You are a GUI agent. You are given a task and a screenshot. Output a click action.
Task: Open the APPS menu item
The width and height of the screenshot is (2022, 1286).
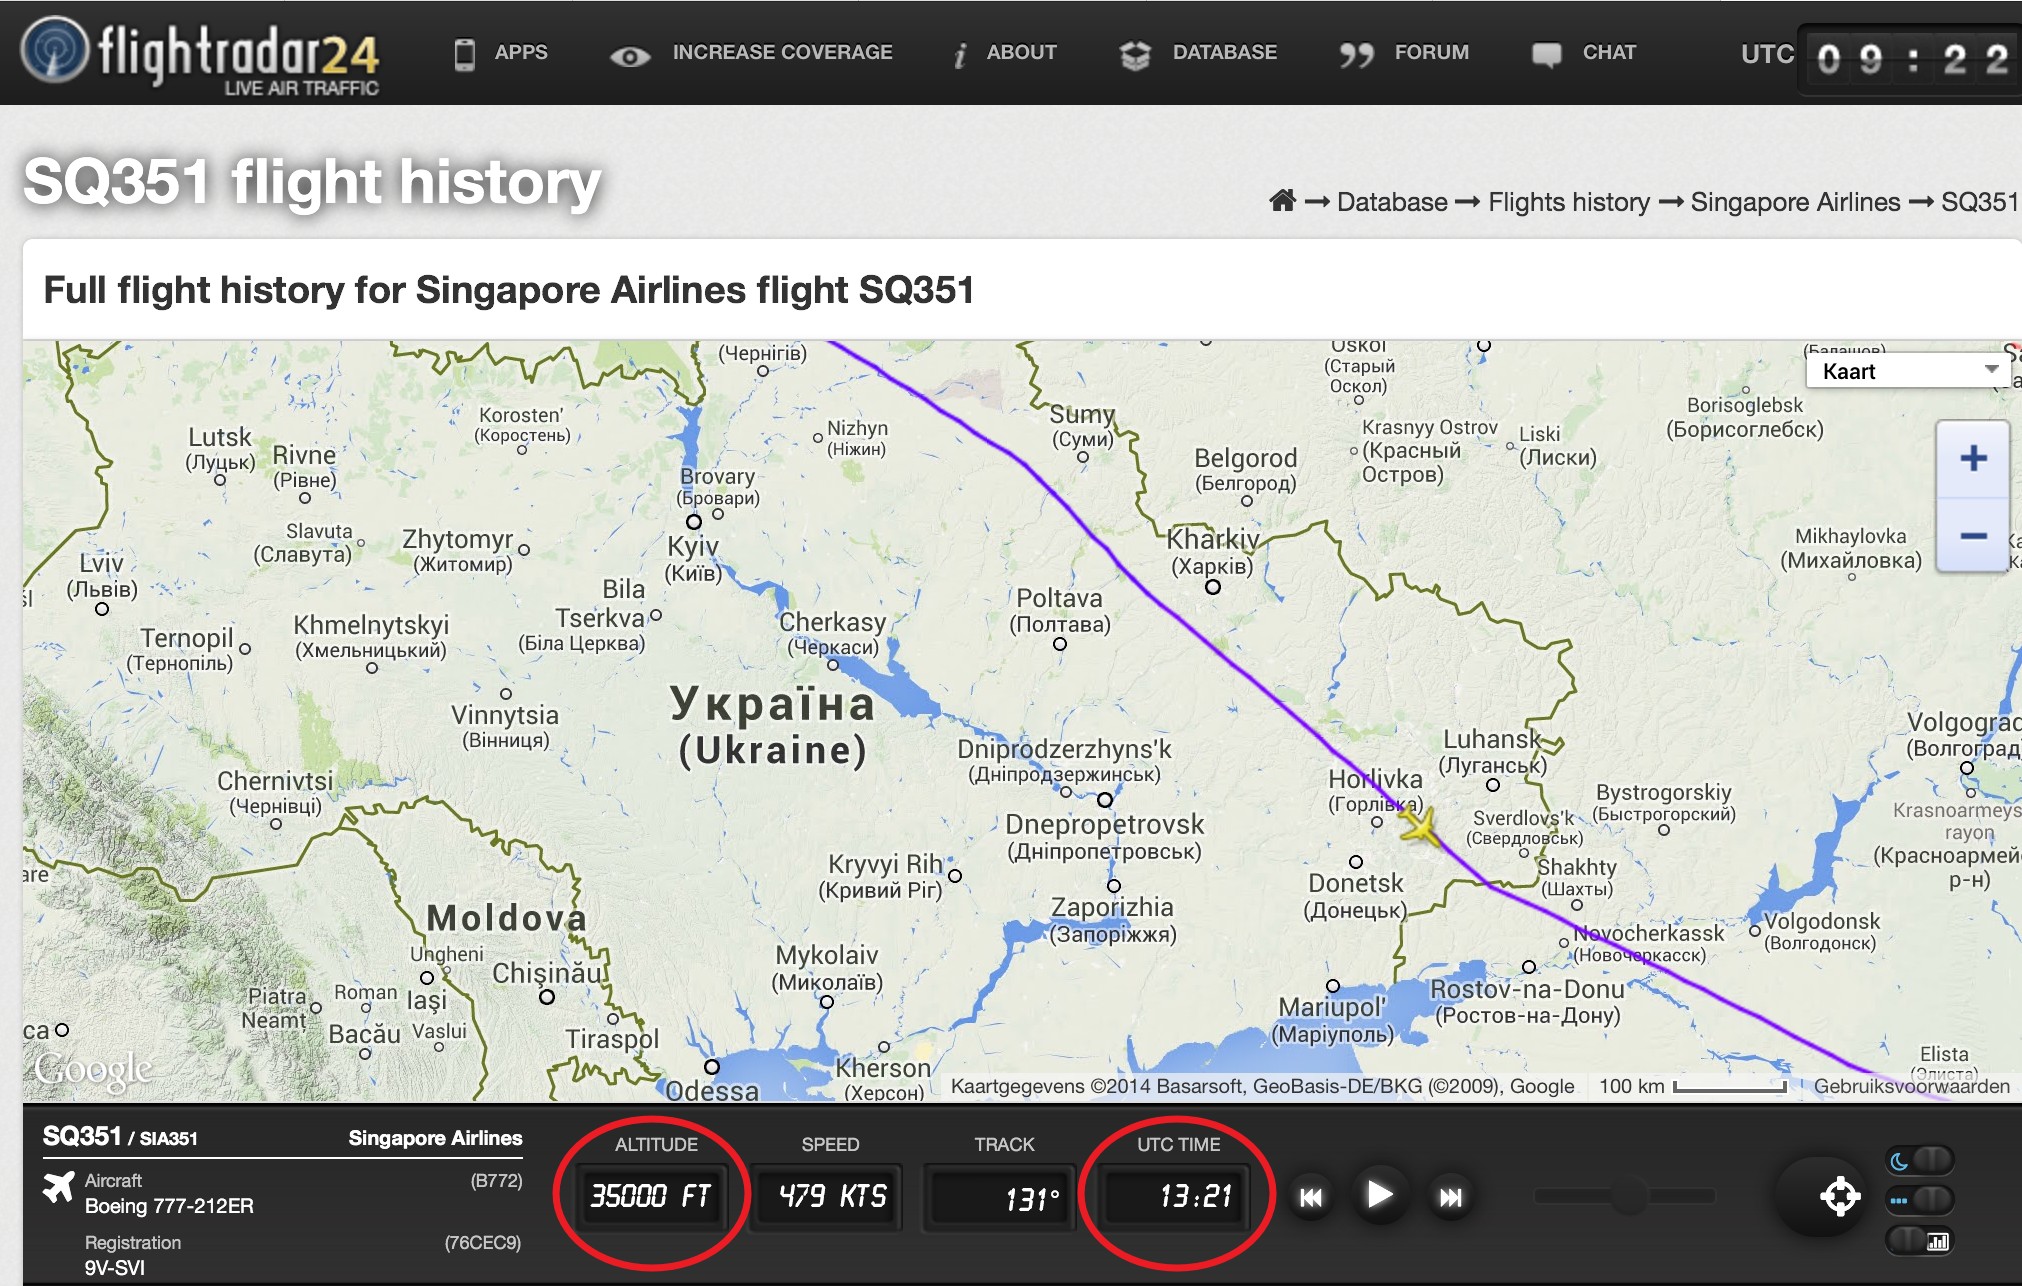point(501,52)
